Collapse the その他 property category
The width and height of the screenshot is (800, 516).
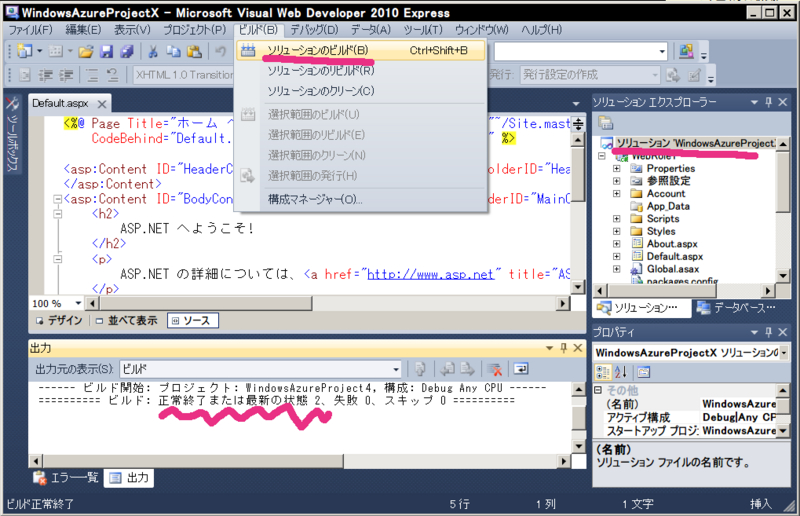(598, 390)
